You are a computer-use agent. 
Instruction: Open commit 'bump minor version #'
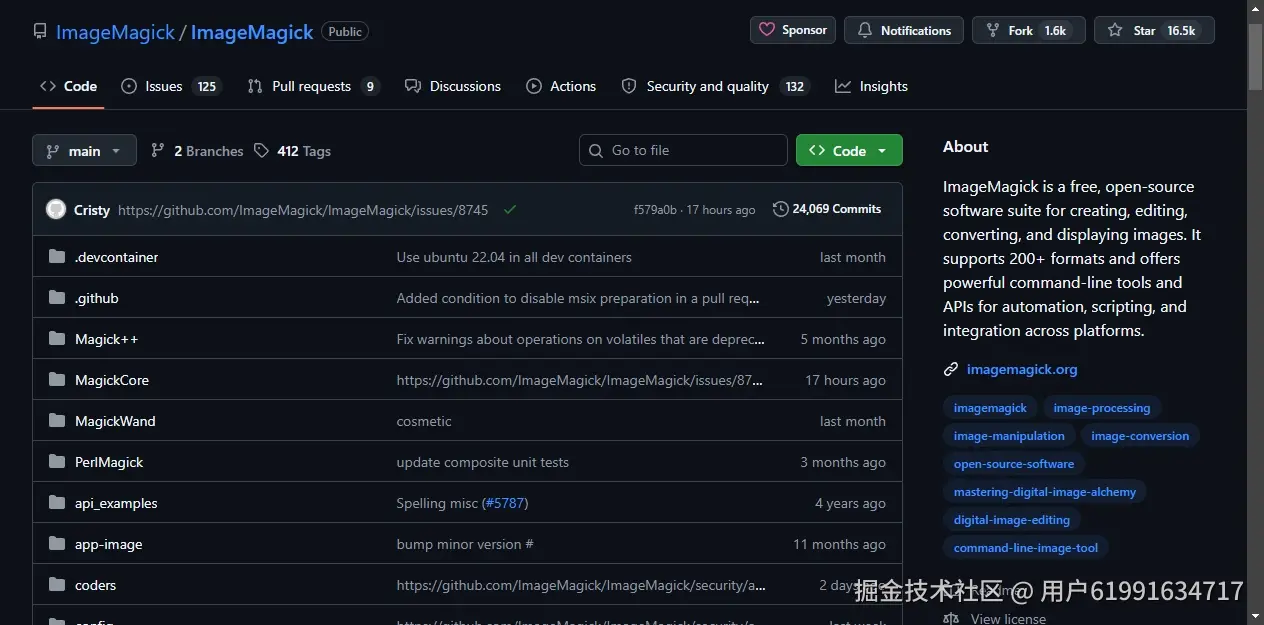pyautogui.click(x=465, y=544)
